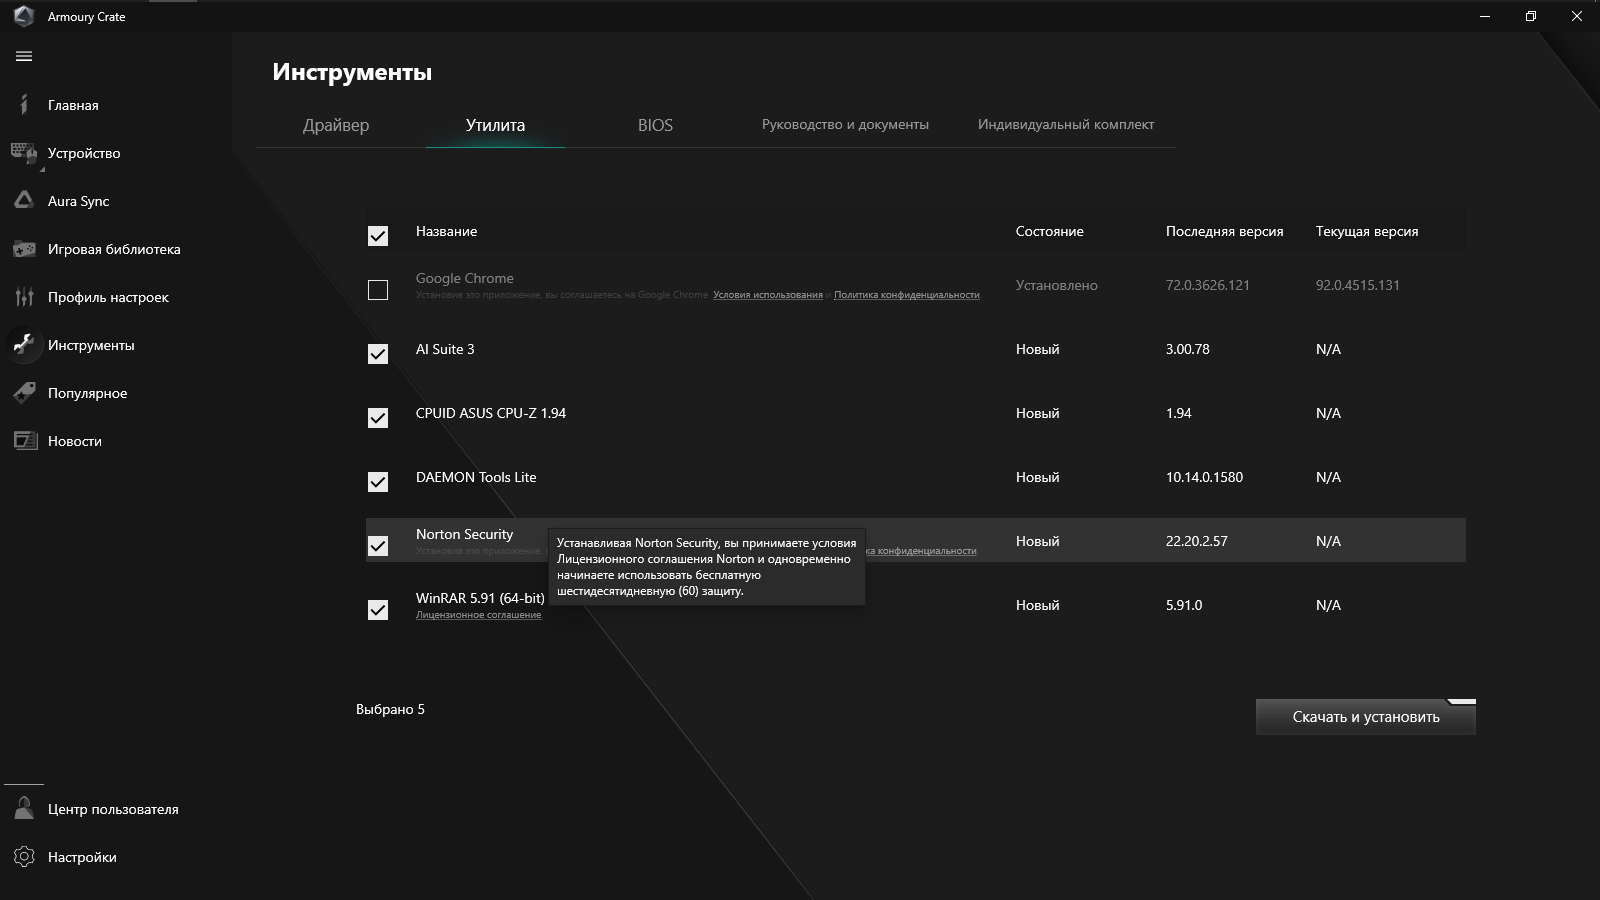Open Популярное section
The image size is (1600, 900).
click(88, 393)
